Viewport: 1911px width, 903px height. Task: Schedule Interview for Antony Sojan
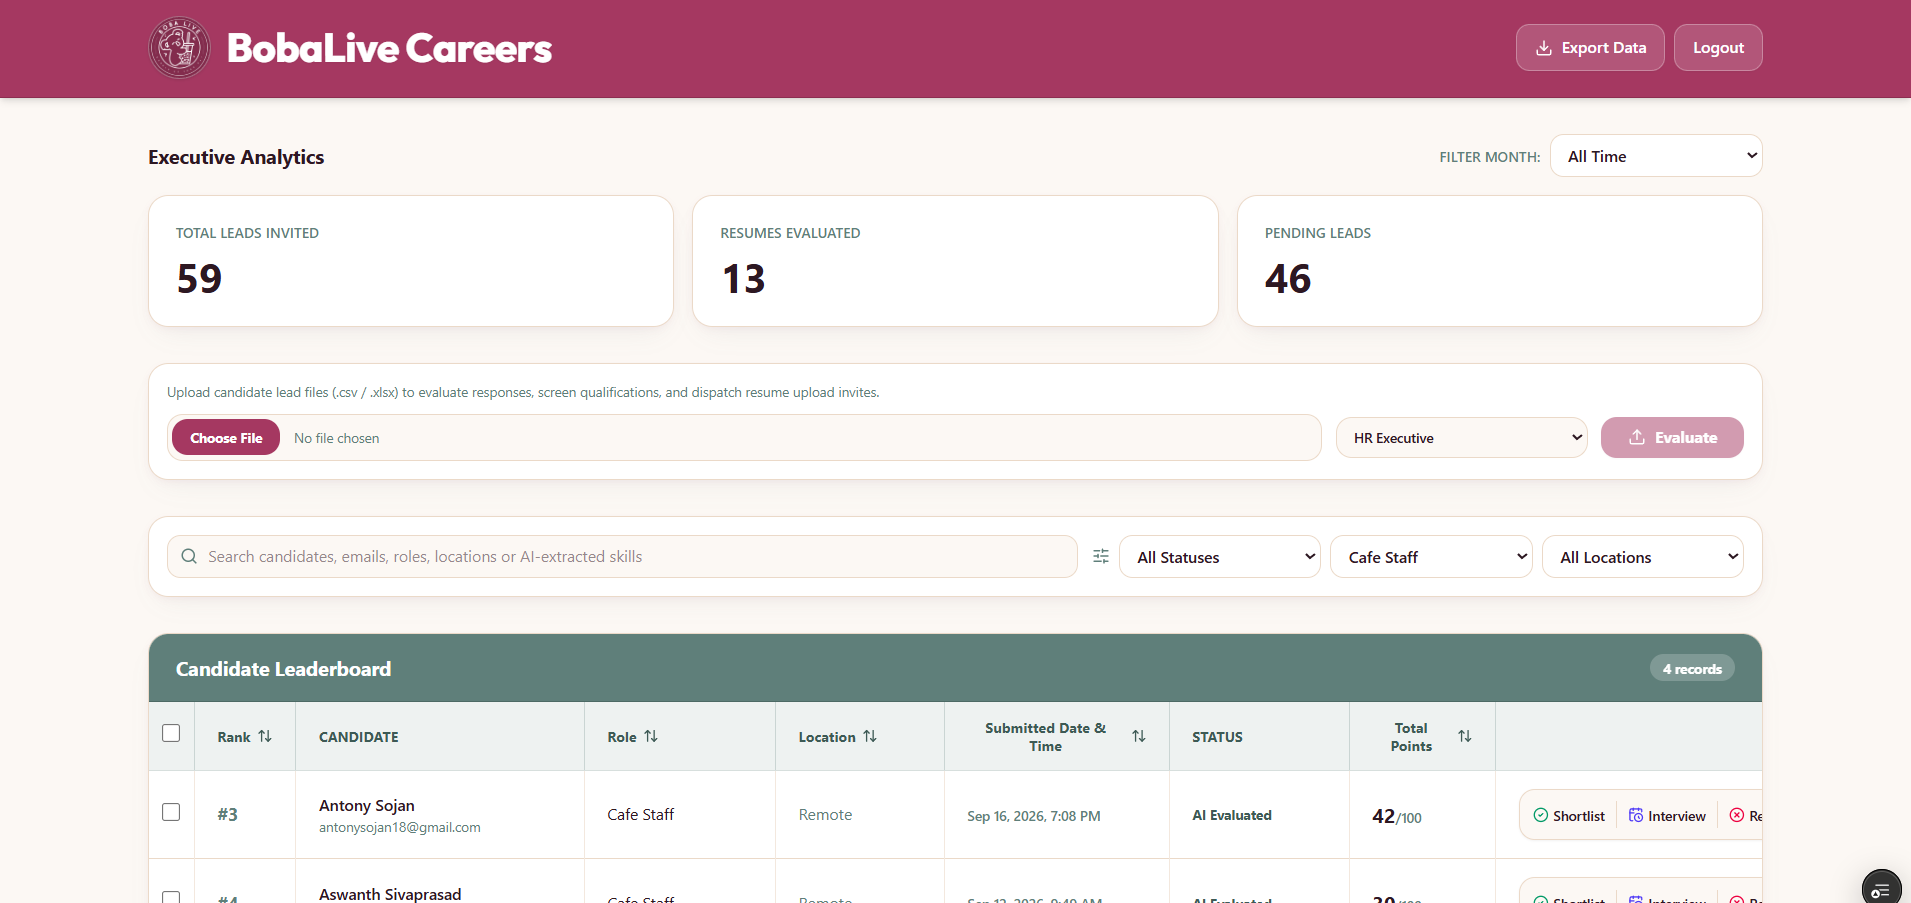click(x=1667, y=816)
